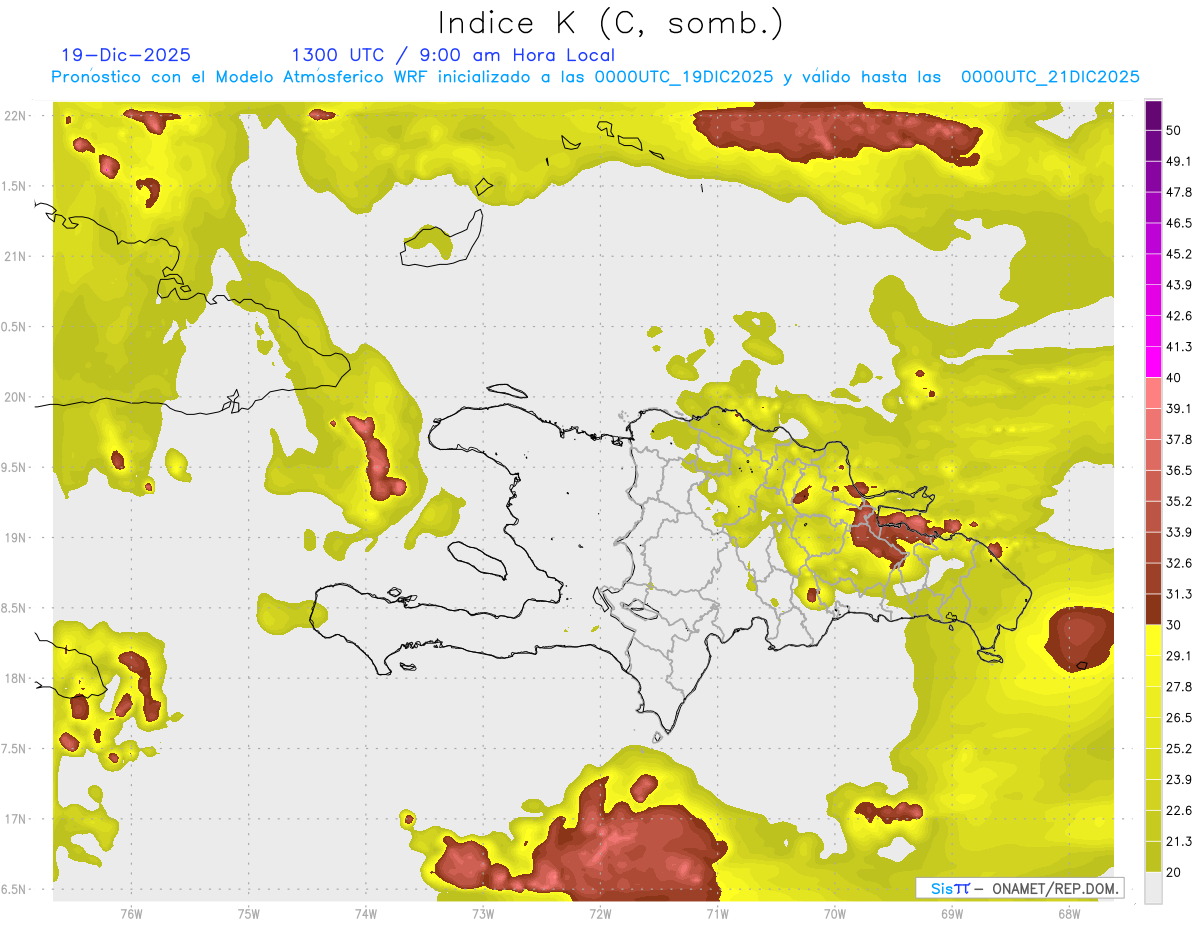The image size is (1200, 927).
Task: Click the latitude label "19N"
Action: [17, 537]
